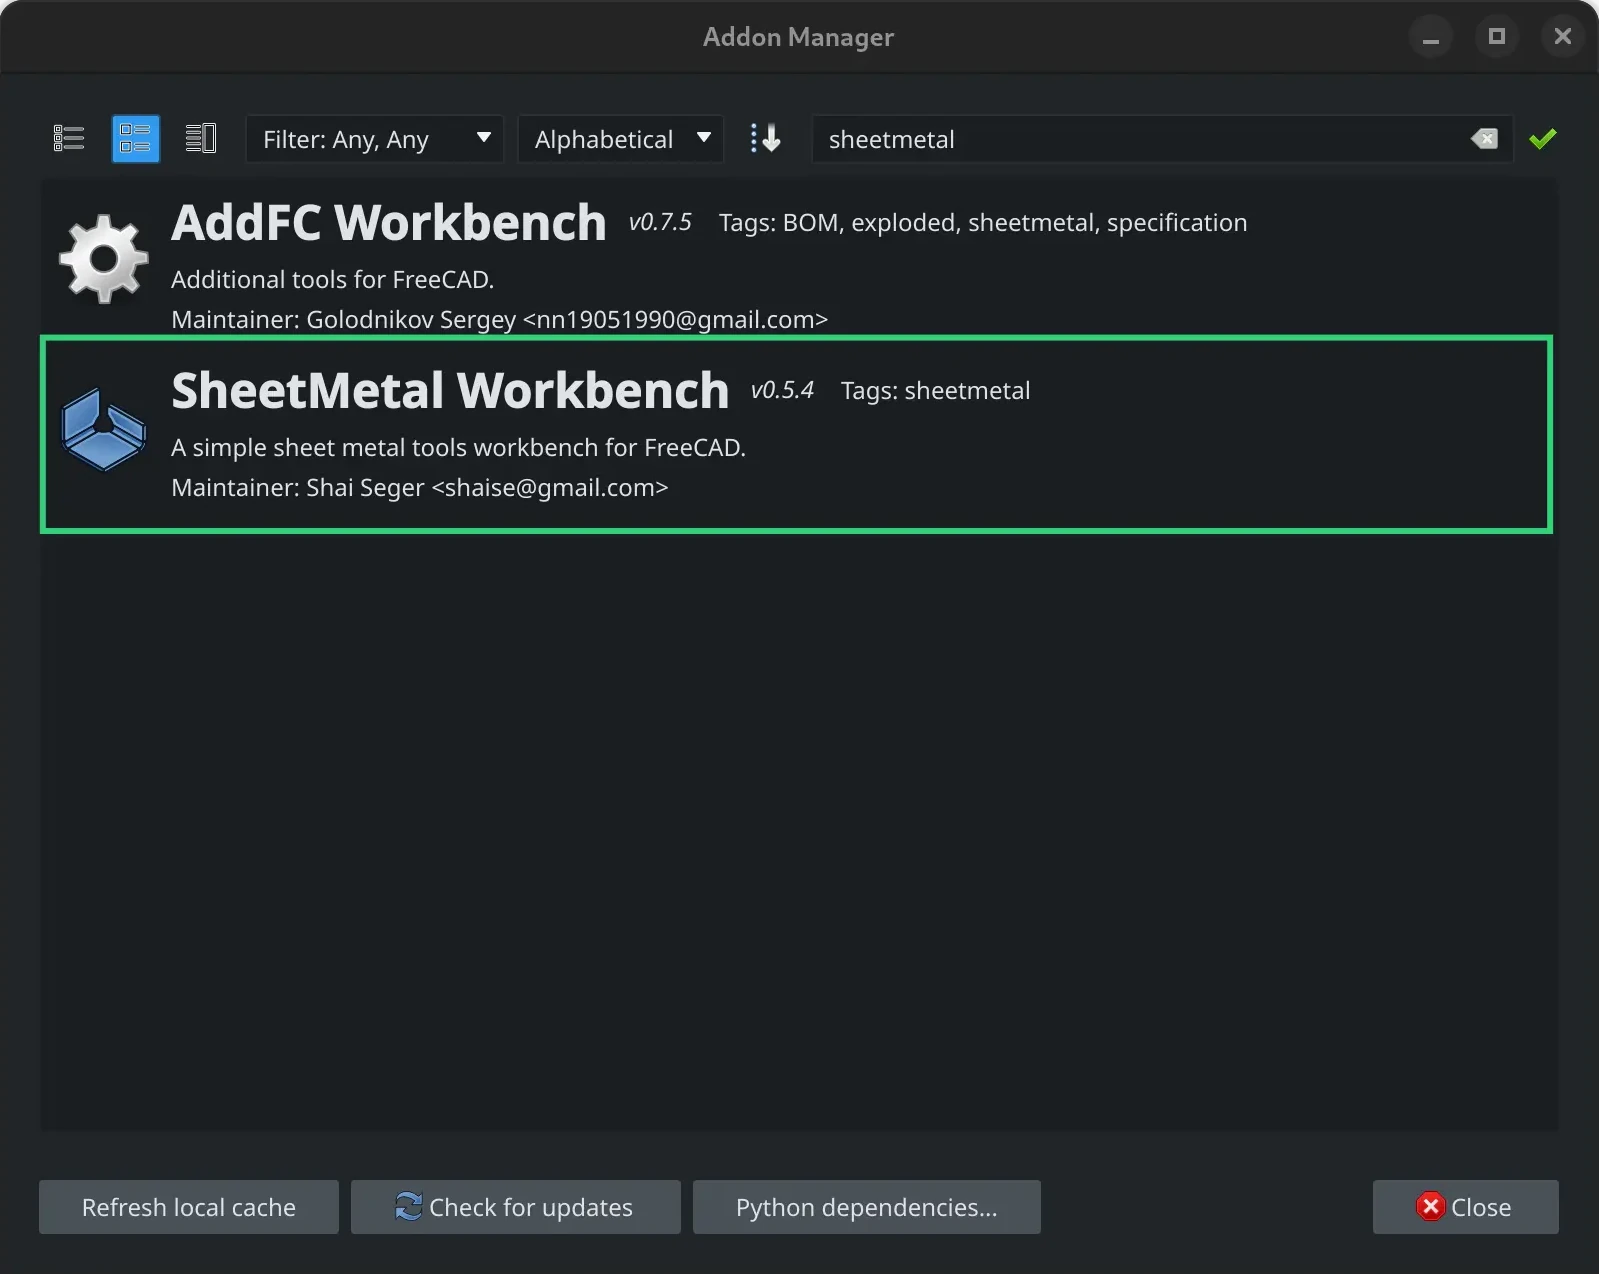Viewport: 1599px width, 1274px height.
Task: Click Check for updates button
Action: click(515, 1207)
